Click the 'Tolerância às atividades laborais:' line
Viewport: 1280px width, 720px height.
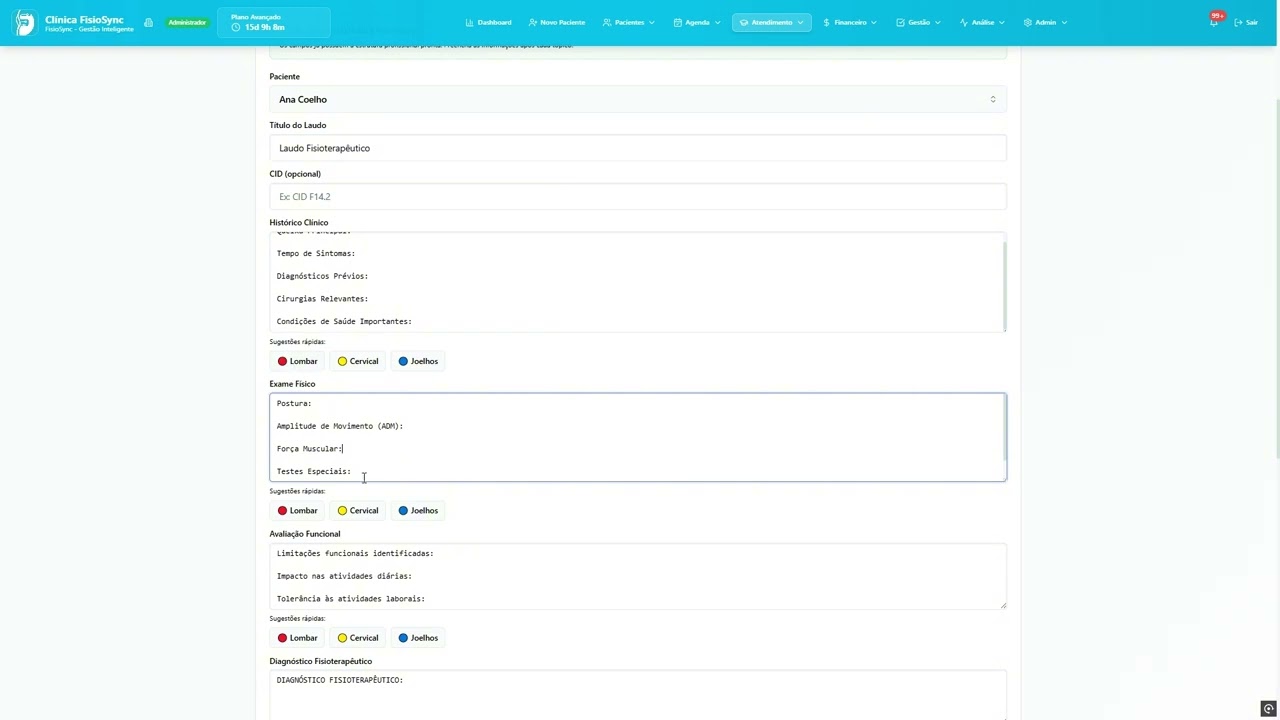[x=351, y=599]
